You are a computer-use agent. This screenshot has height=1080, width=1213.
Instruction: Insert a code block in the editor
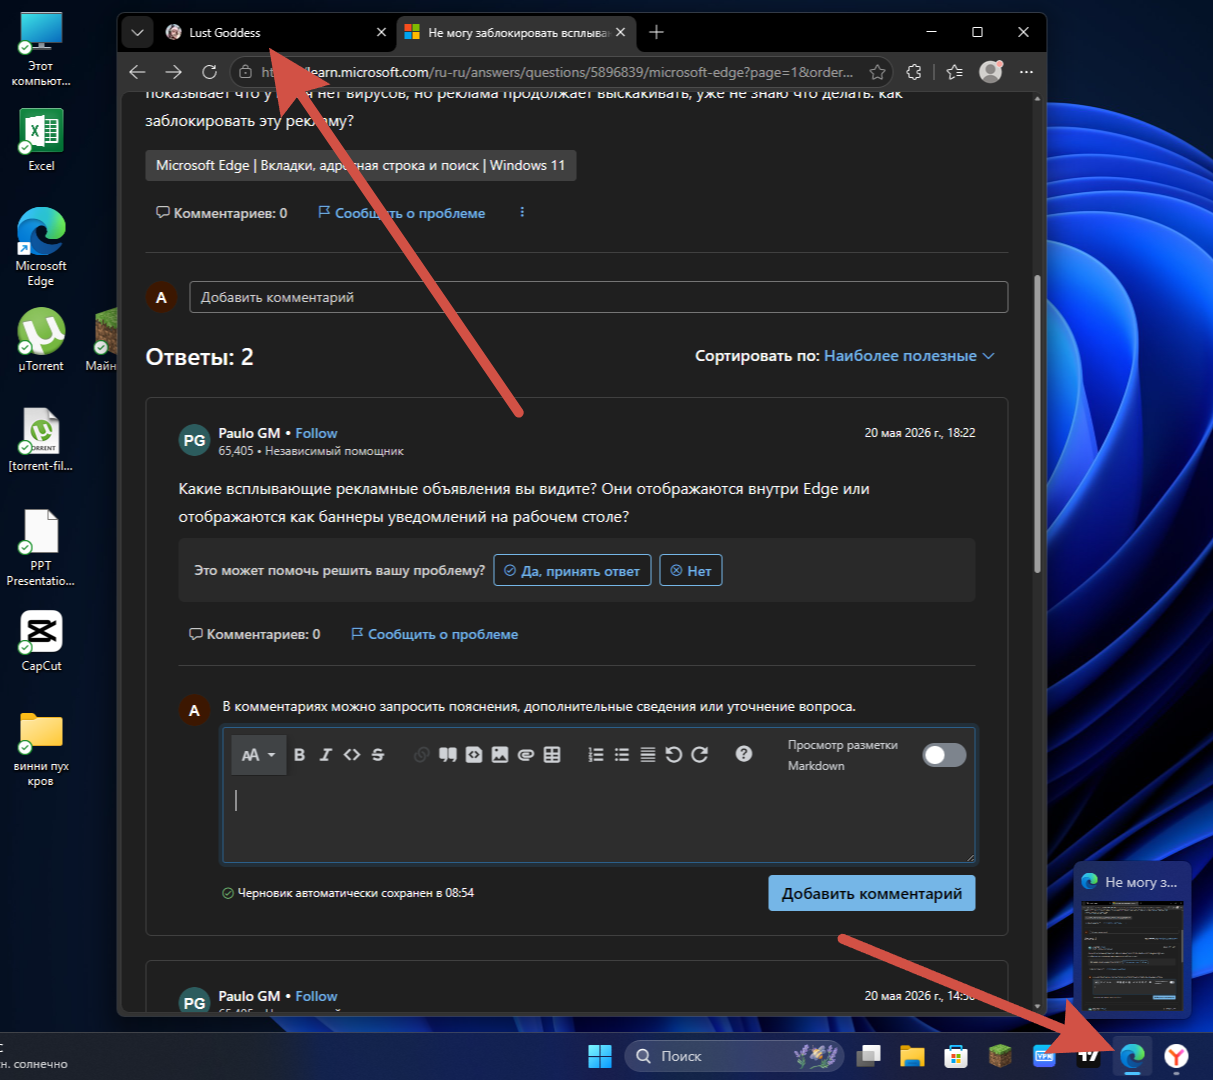(474, 755)
